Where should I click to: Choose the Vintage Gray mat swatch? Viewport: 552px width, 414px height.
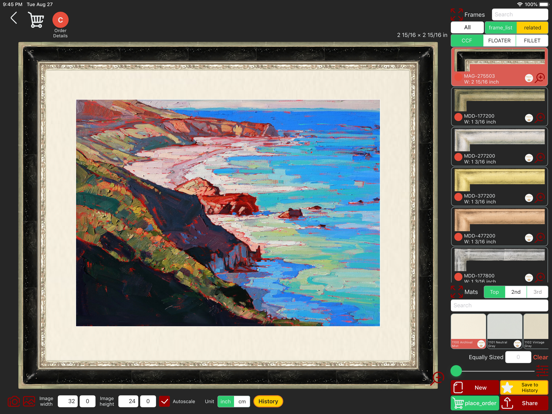pyautogui.click(x=536, y=331)
